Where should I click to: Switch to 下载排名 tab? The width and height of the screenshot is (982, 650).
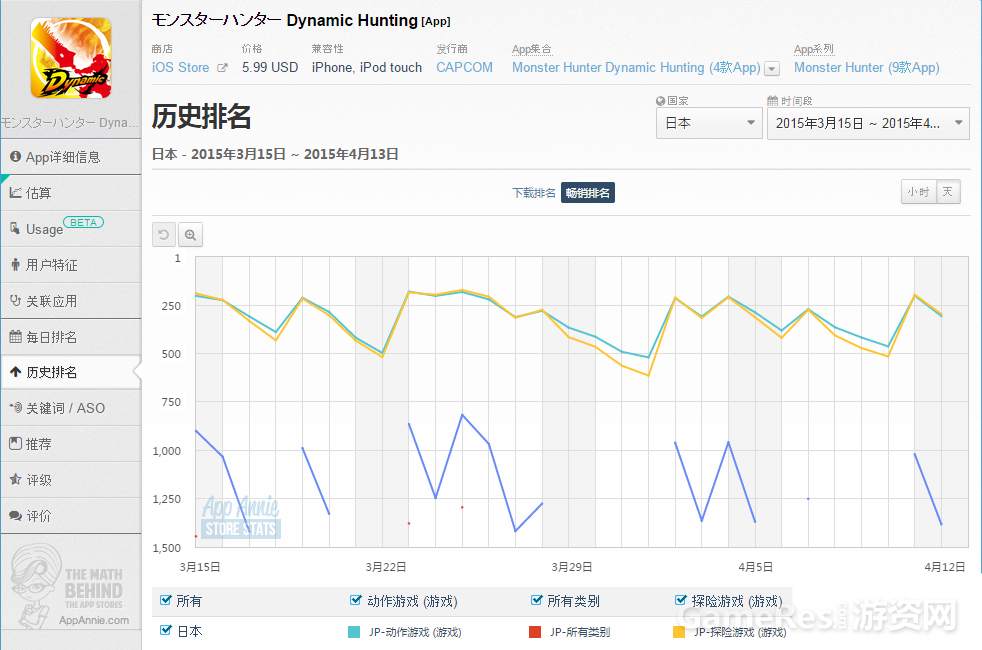(534, 193)
